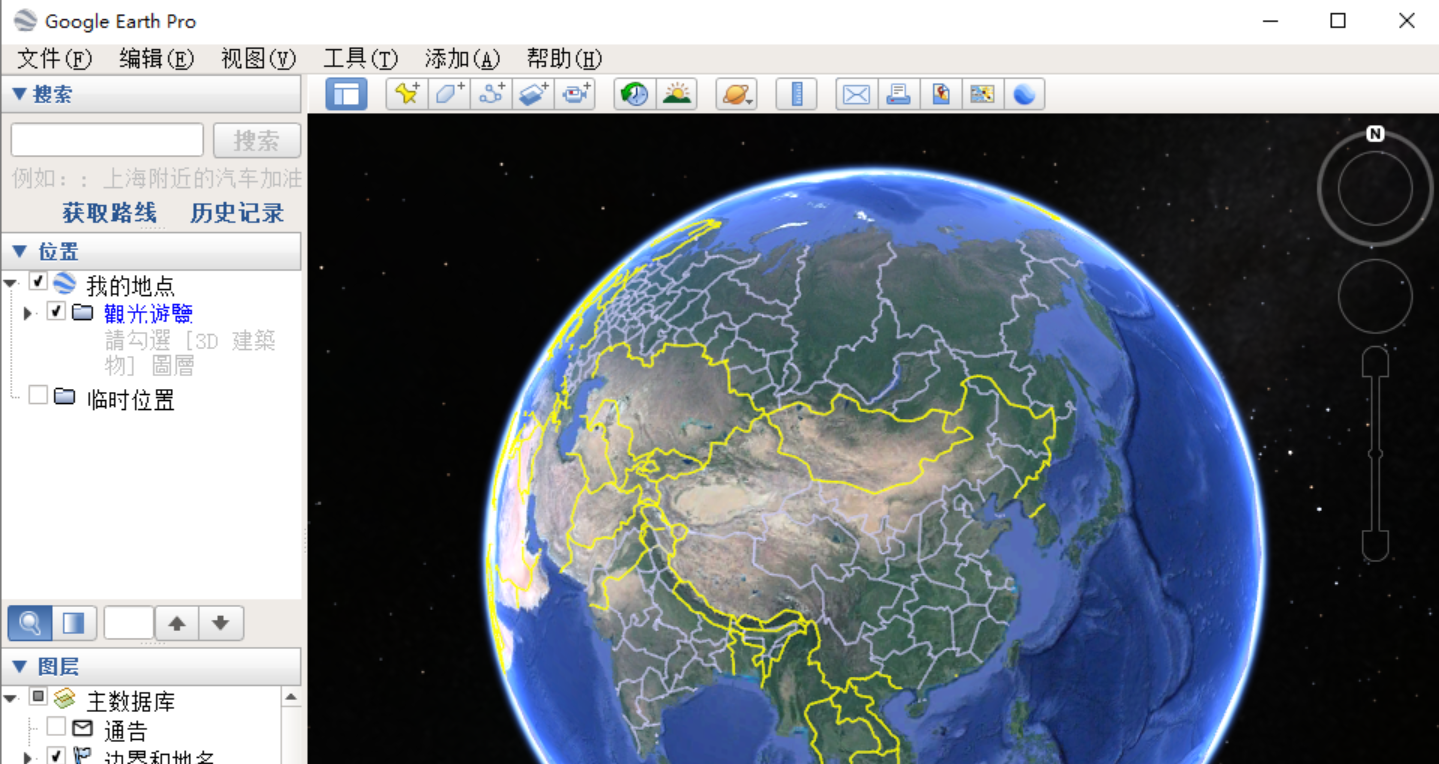This screenshot has height=764, width=1439.
Task: Click the move joystick circle
Action: [x=1375, y=296]
